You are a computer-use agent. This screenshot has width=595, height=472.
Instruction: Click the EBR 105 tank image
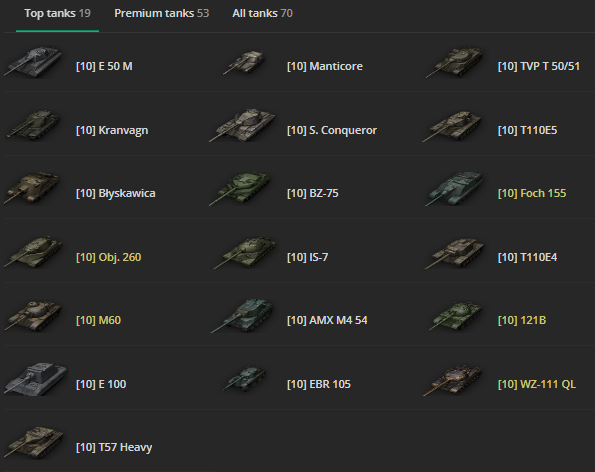tap(244, 379)
